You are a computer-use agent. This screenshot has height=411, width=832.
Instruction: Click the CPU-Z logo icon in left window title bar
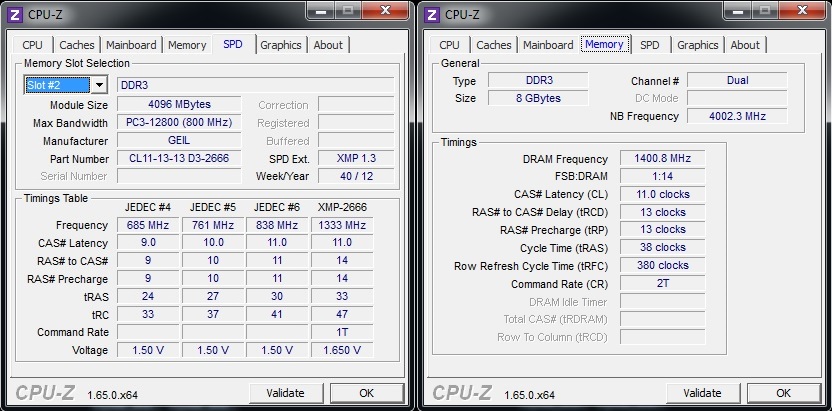[x=16, y=14]
